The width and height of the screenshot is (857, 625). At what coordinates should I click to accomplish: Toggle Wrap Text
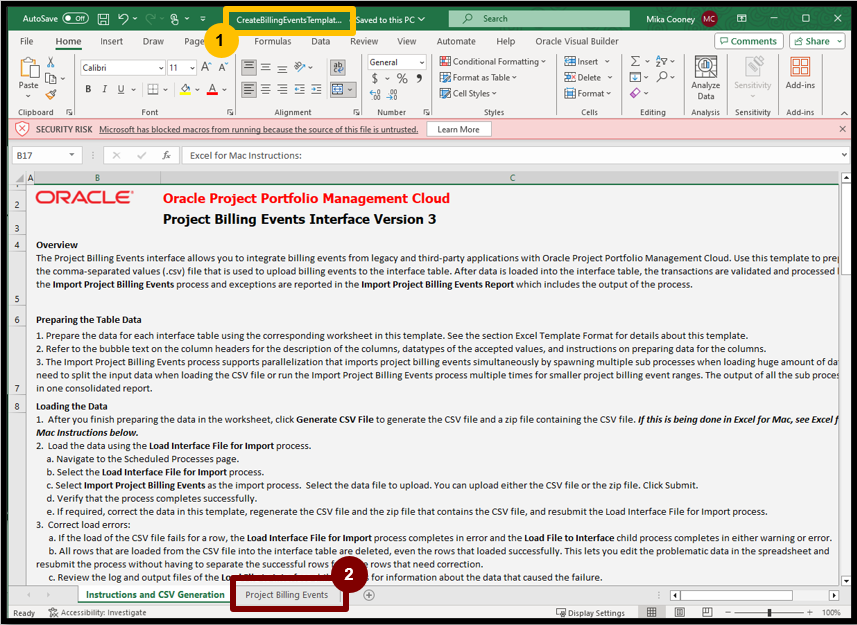(338, 67)
